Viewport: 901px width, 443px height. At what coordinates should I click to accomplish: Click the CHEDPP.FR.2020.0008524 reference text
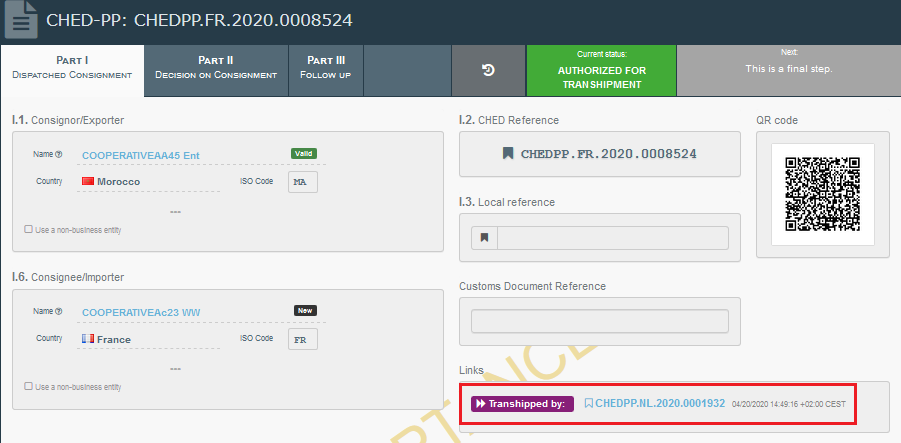(609, 154)
